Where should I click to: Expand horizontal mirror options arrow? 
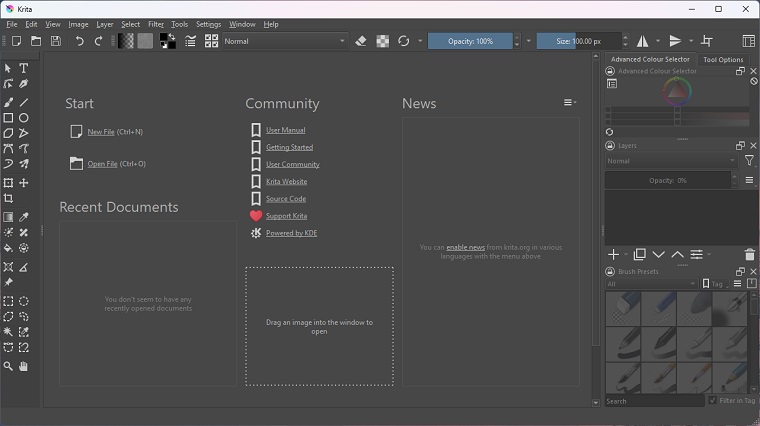click(658, 41)
